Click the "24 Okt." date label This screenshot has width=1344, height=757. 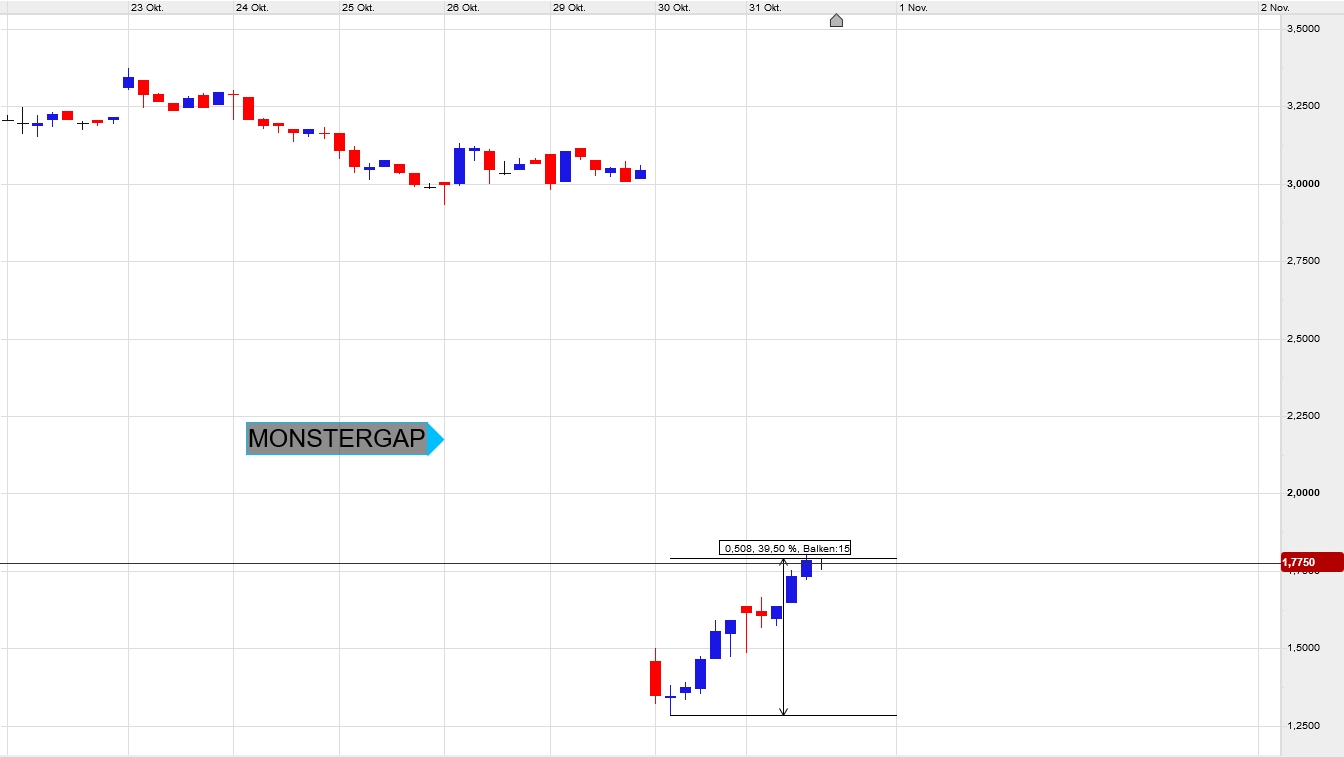point(252,7)
